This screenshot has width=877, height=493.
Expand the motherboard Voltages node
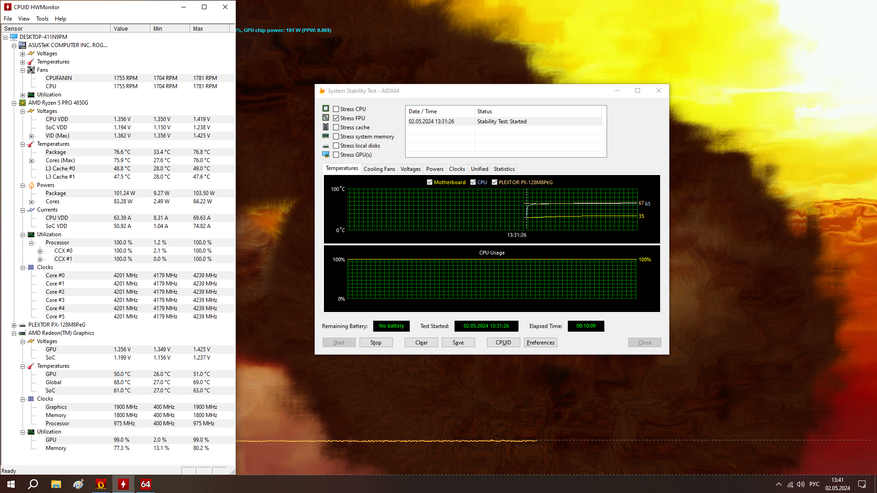(x=23, y=54)
